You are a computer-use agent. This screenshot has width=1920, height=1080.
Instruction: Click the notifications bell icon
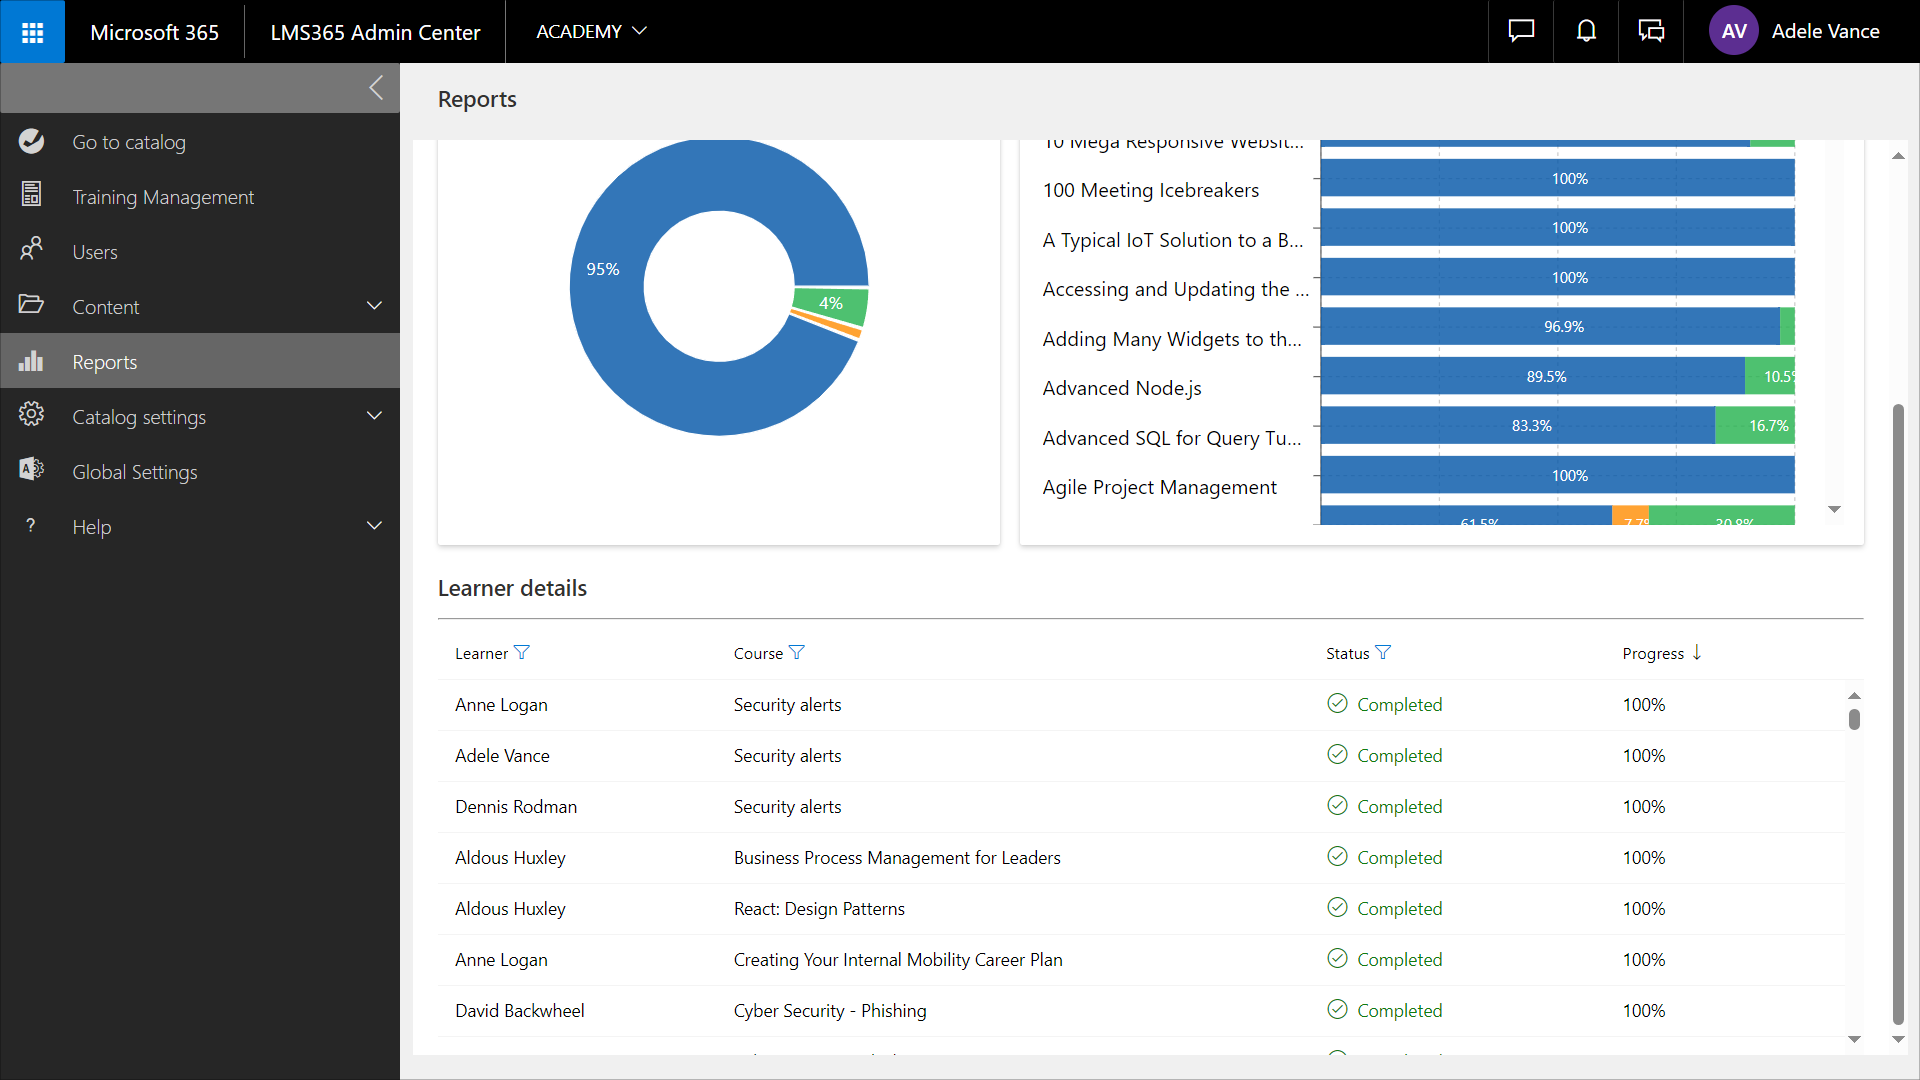tap(1586, 32)
